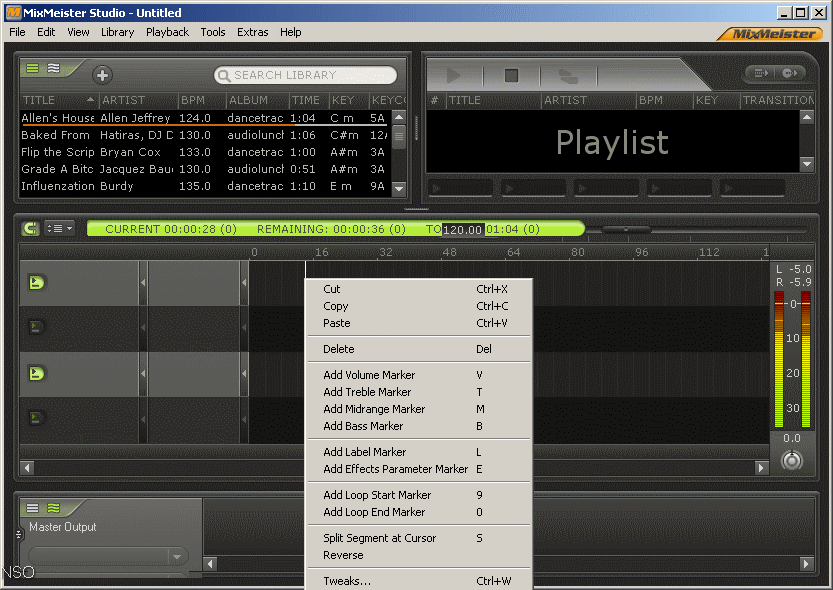Open the File menu
833x590 pixels.
click(17, 32)
